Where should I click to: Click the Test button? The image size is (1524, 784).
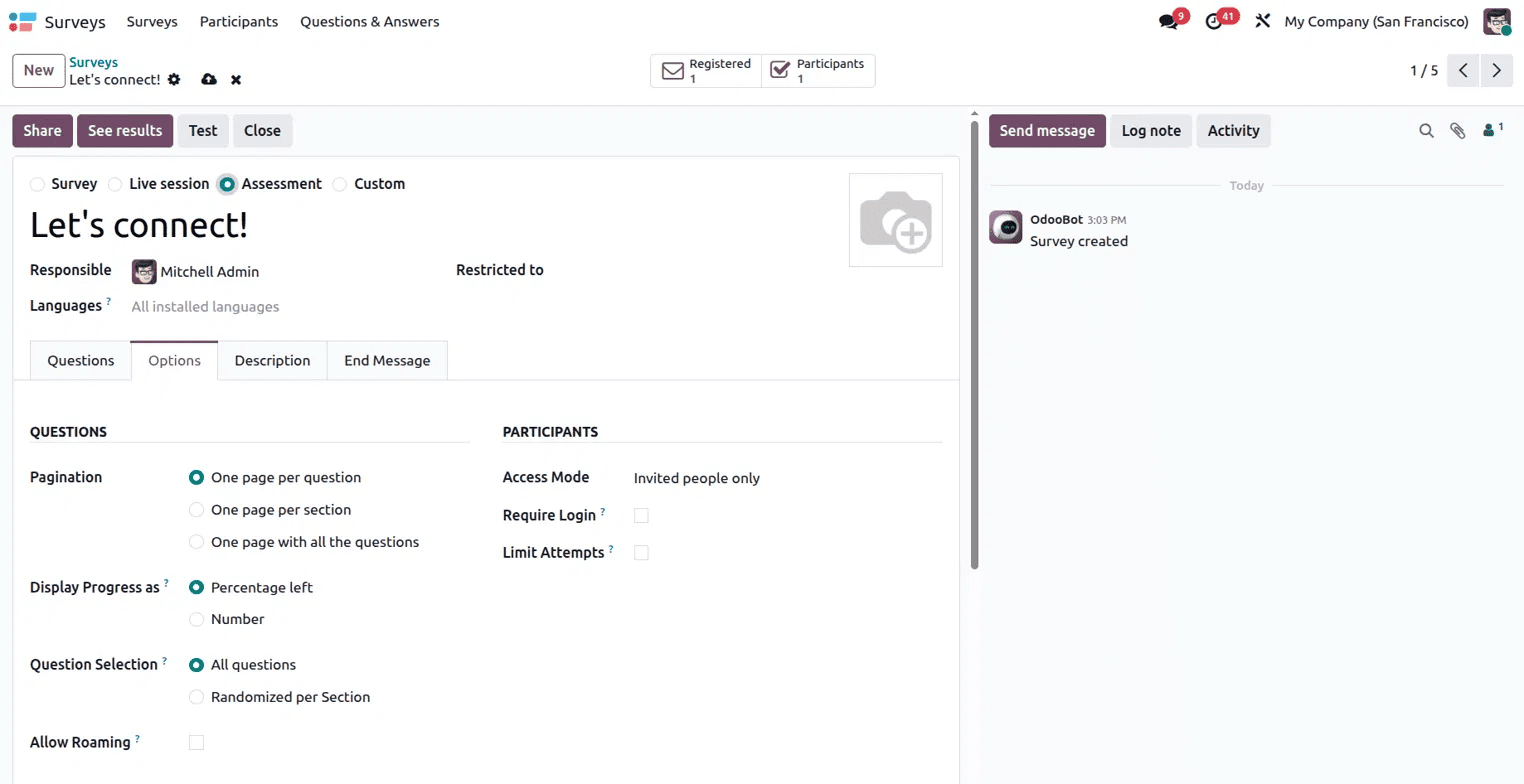(x=203, y=131)
